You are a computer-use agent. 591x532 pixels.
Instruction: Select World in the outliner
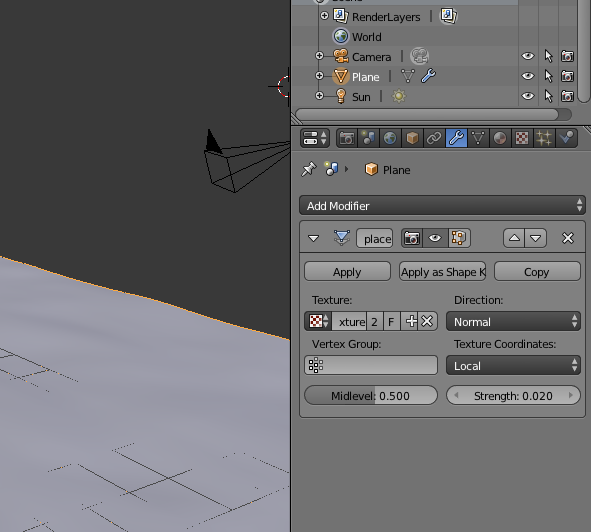point(367,37)
